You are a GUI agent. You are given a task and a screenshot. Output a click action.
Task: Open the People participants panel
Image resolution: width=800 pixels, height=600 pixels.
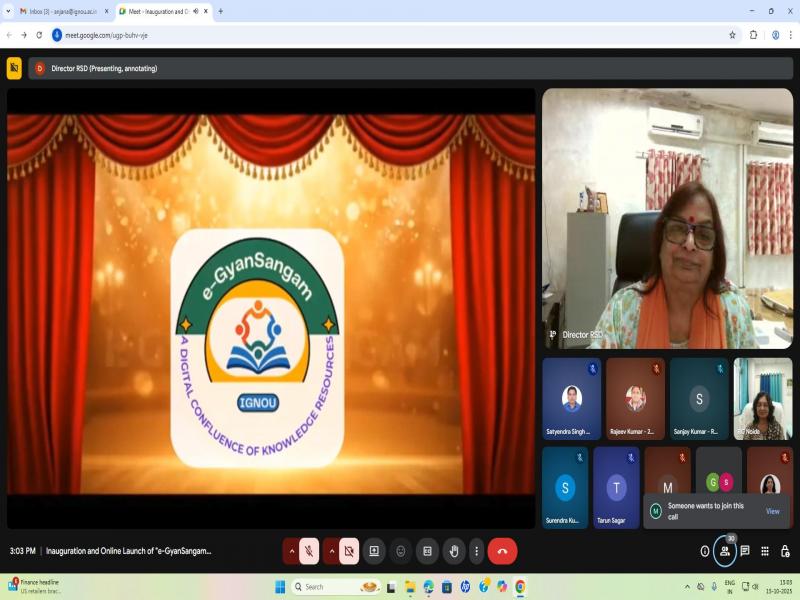coord(725,551)
